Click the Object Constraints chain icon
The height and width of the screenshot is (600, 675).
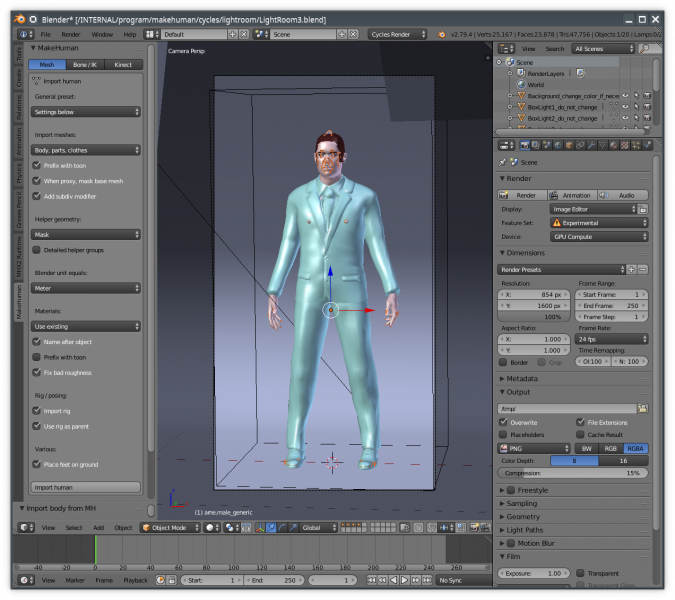pos(580,145)
